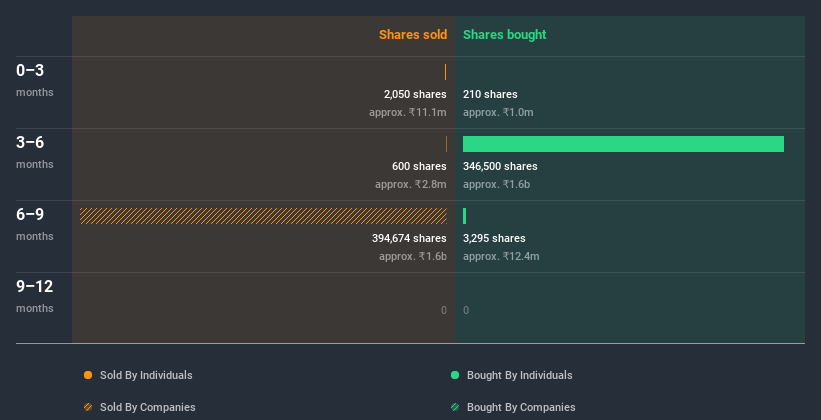Viewport: 821px width, 420px height.
Task: Click the Shares bought column header
Action: pyautogui.click(x=505, y=35)
